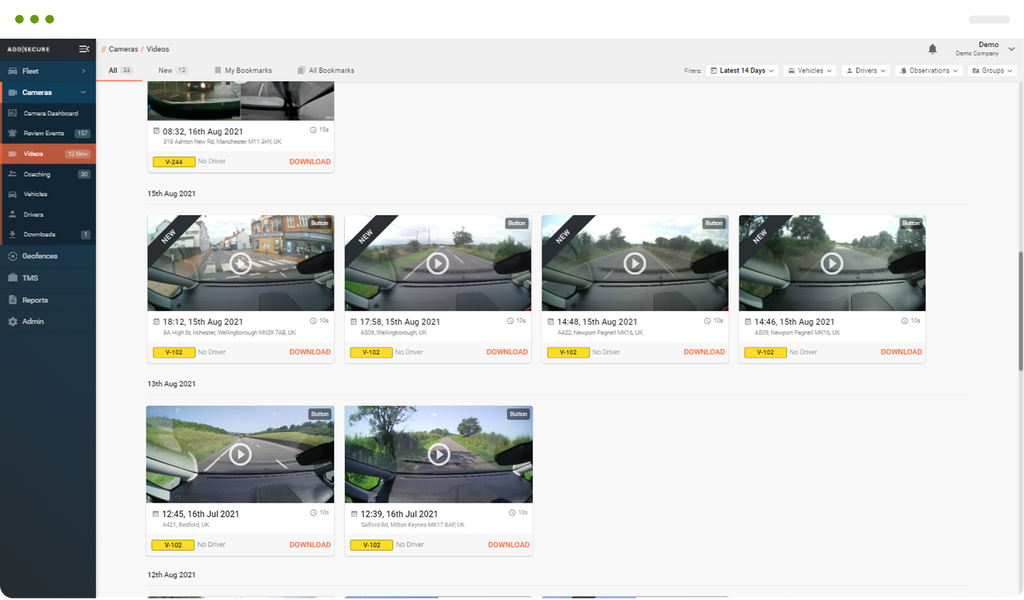This screenshot has height=600, width=1024.
Task: Click the 15th Aug 2021 date heading
Action: tap(171, 193)
